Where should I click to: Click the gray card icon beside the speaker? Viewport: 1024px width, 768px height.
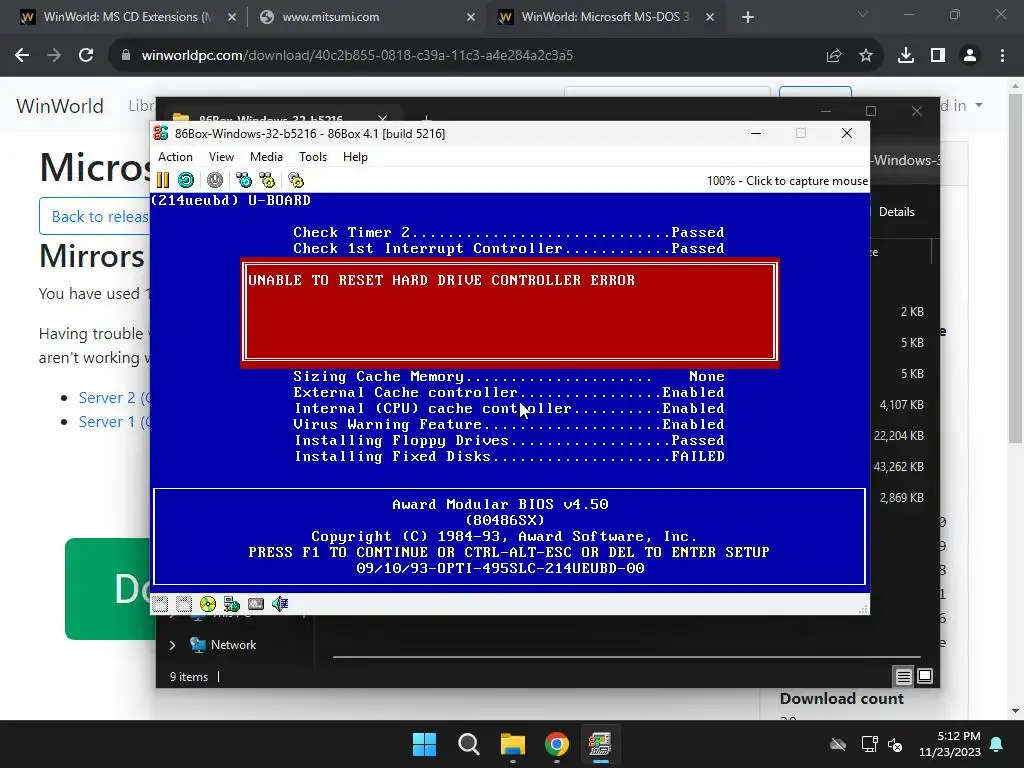click(x=256, y=604)
